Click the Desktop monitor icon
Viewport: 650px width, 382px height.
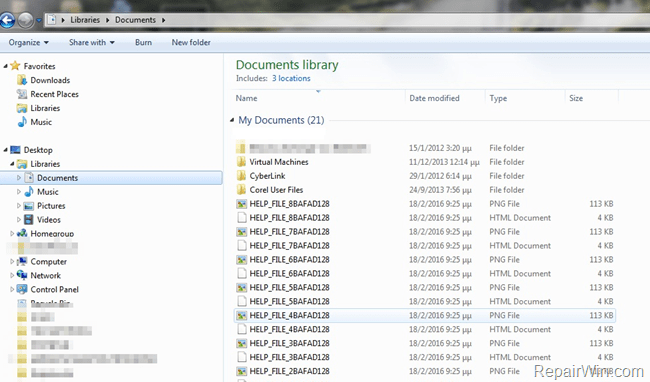click(x=15, y=150)
